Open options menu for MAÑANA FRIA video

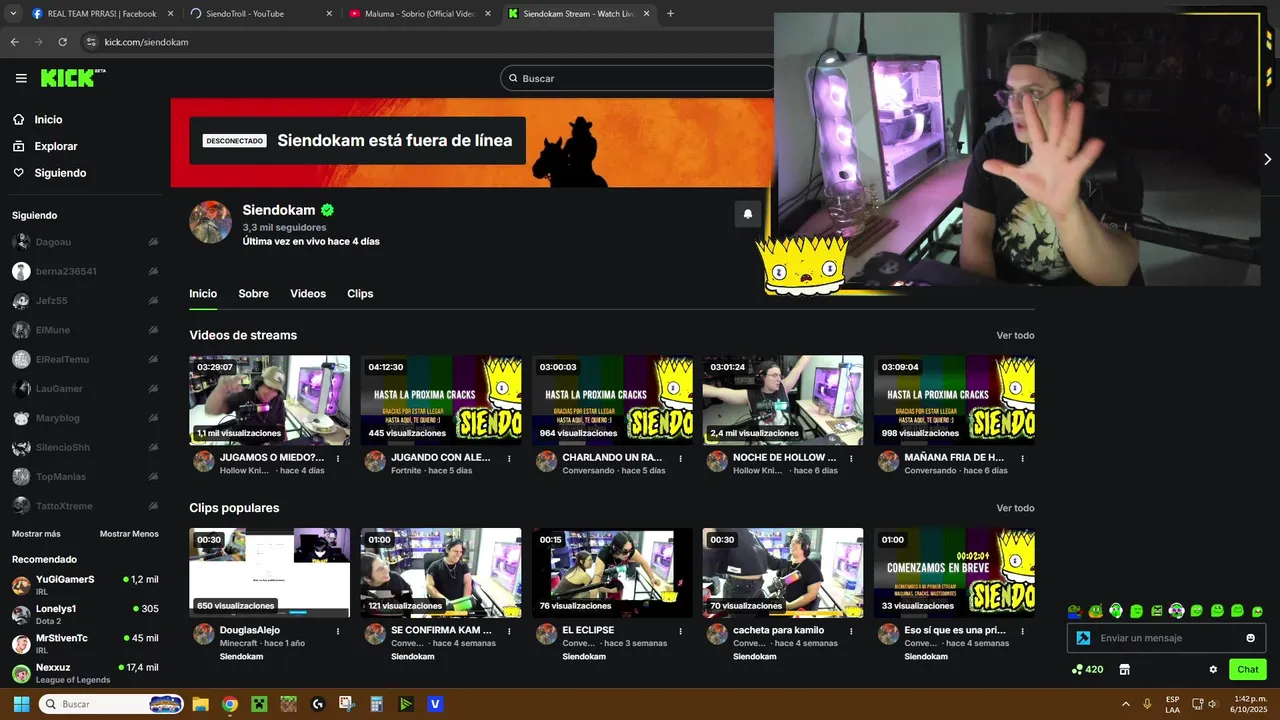1022,459
